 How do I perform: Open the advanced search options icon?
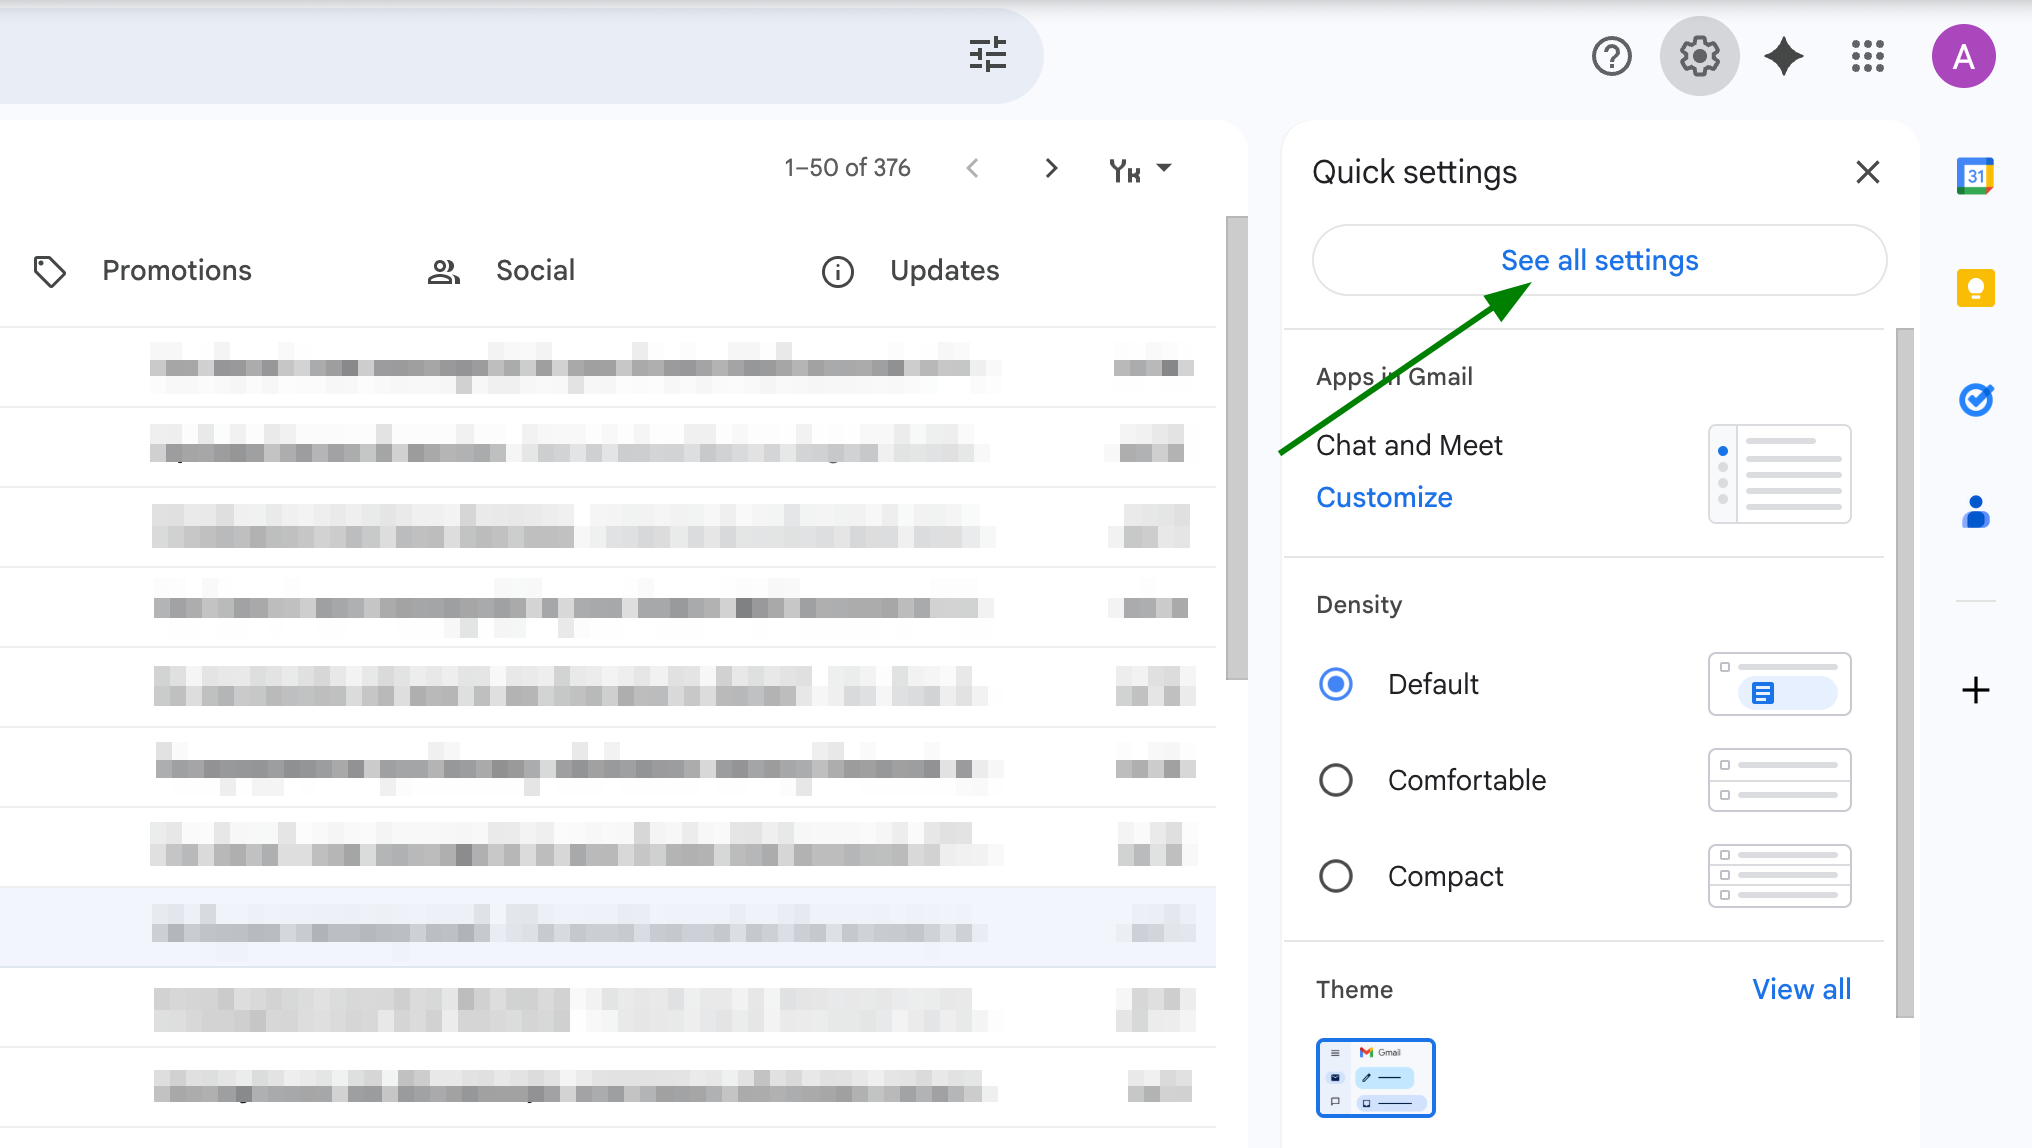tap(988, 56)
